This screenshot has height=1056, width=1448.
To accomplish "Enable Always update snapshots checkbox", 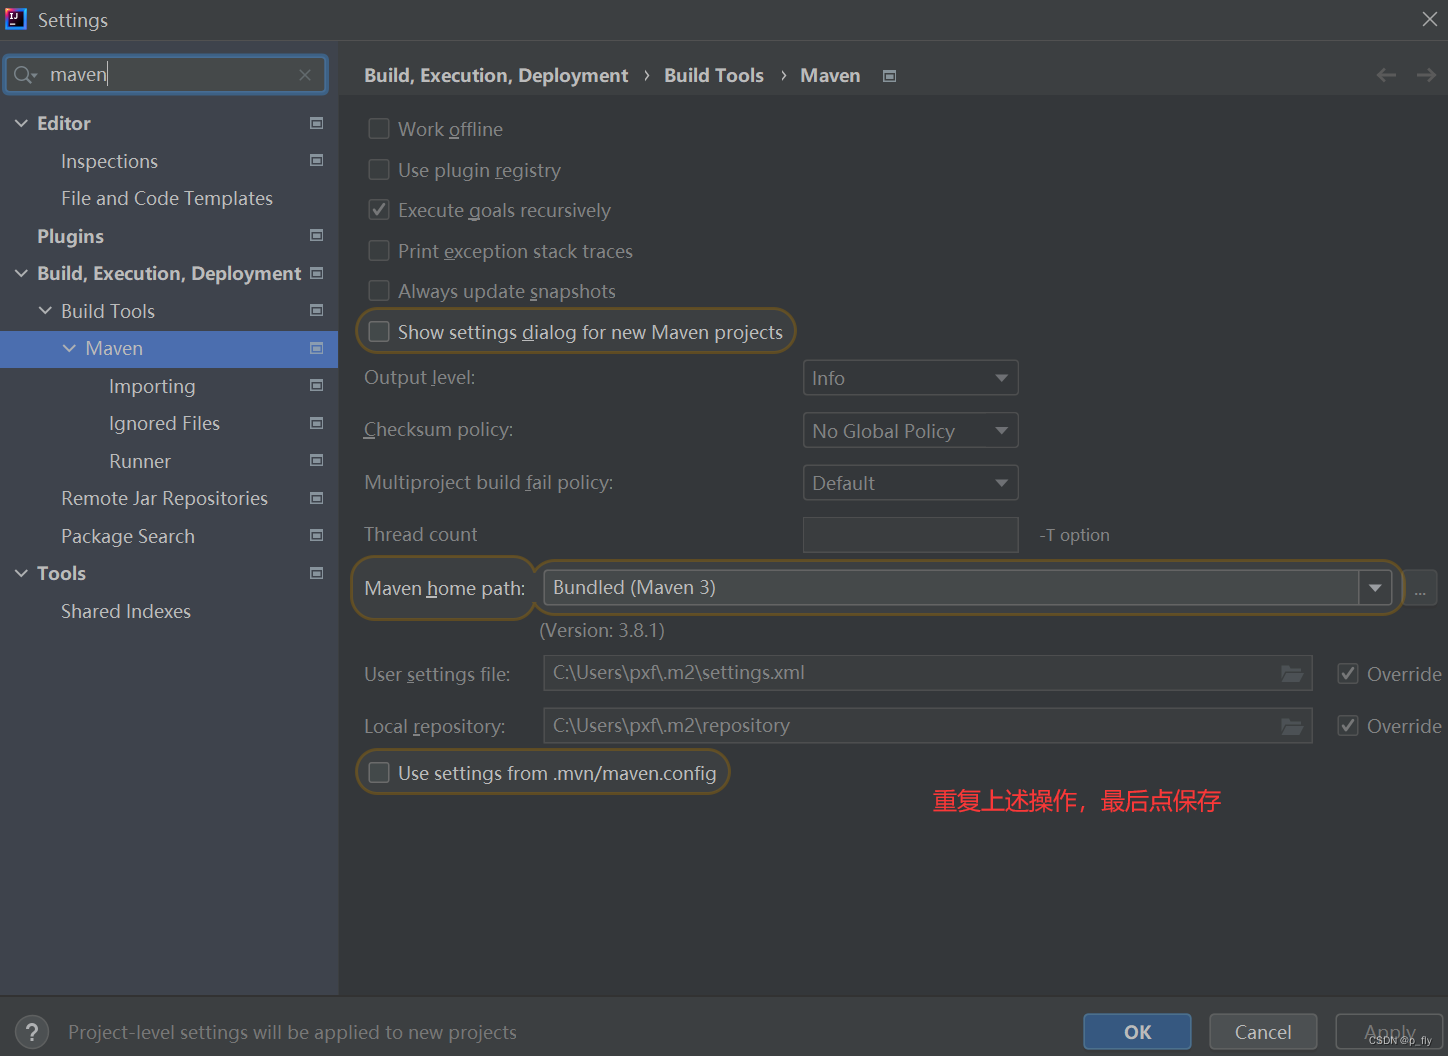I will click(x=379, y=291).
